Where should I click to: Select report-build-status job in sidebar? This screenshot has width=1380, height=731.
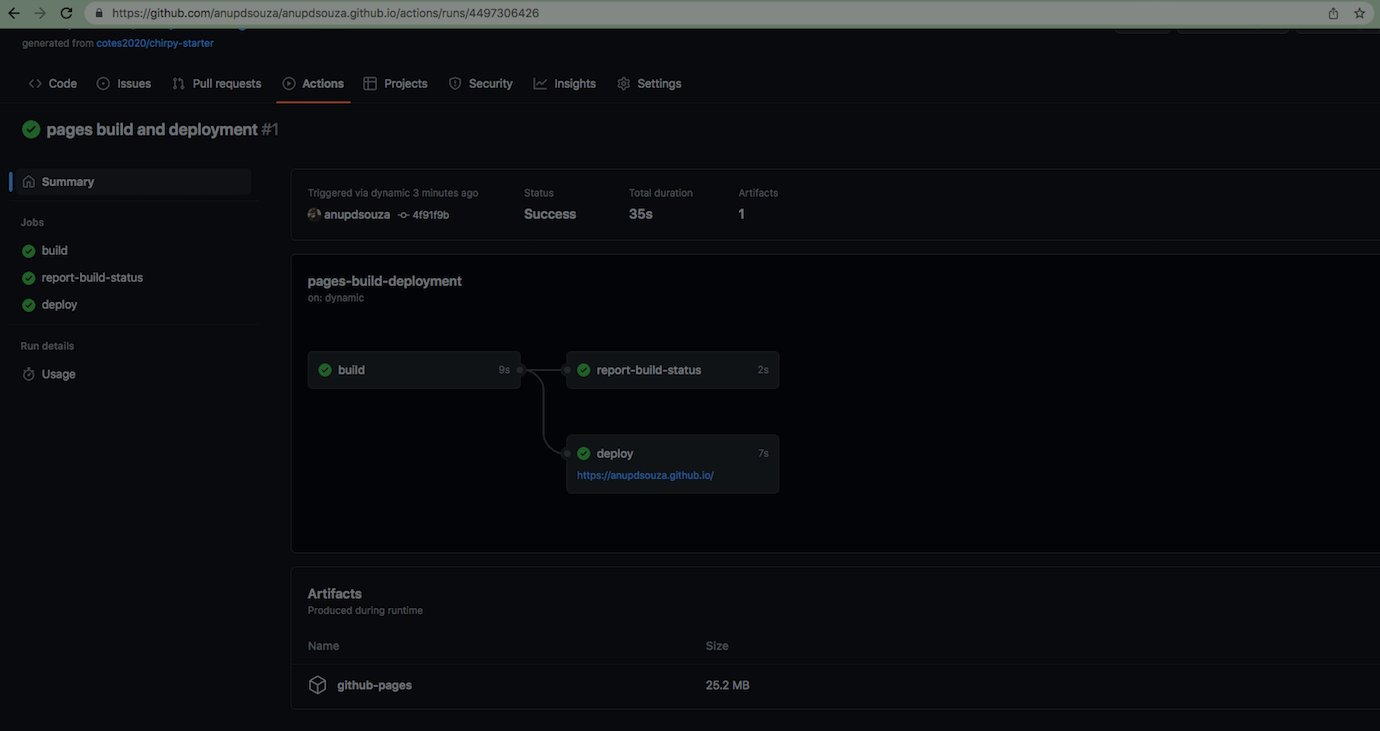92,278
